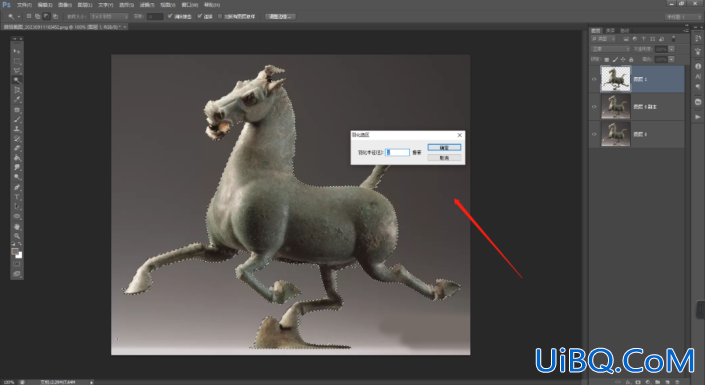The image size is (705, 385).
Task: Select the Clone Stamp tool
Action: pyautogui.click(x=17, y=129)
